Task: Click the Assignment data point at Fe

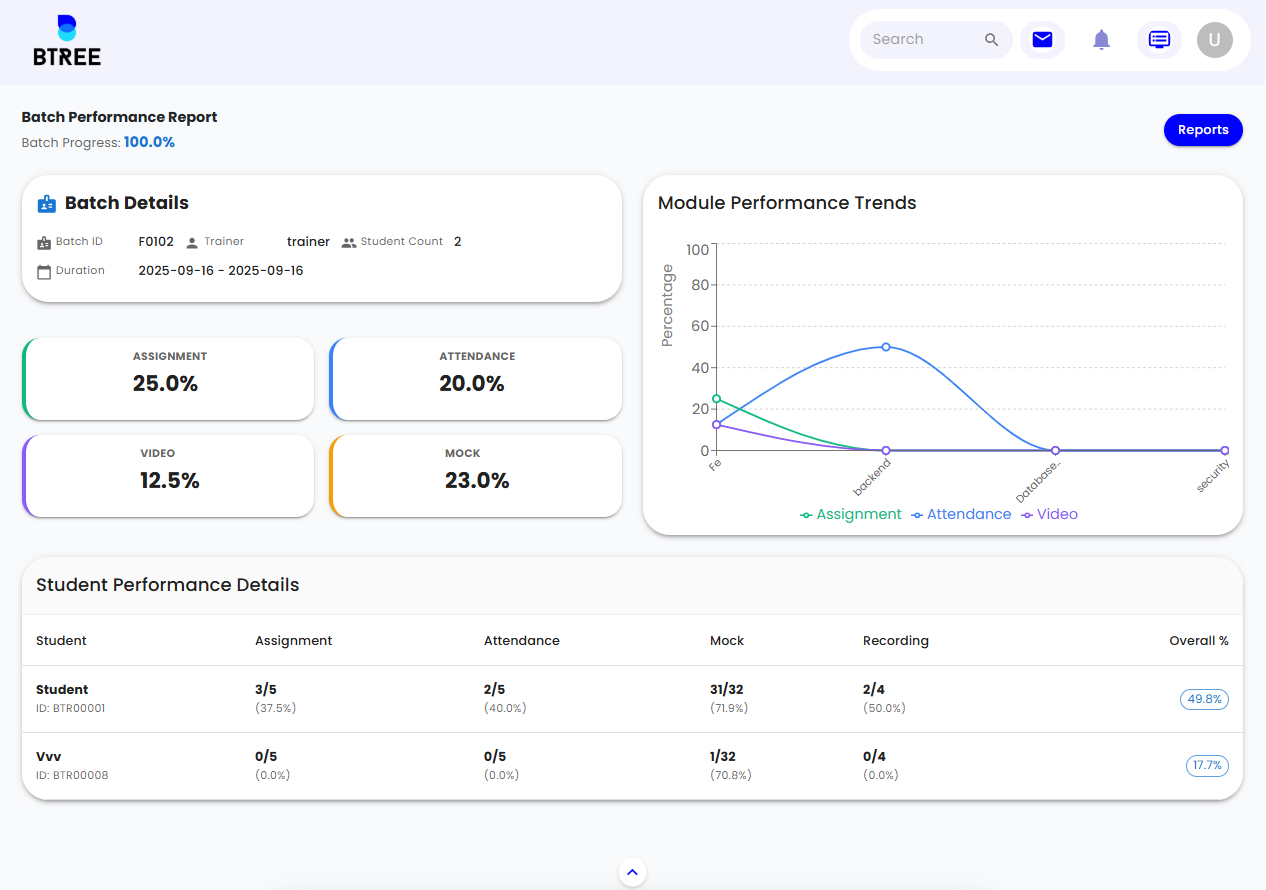Action: [x=716, y=399]
